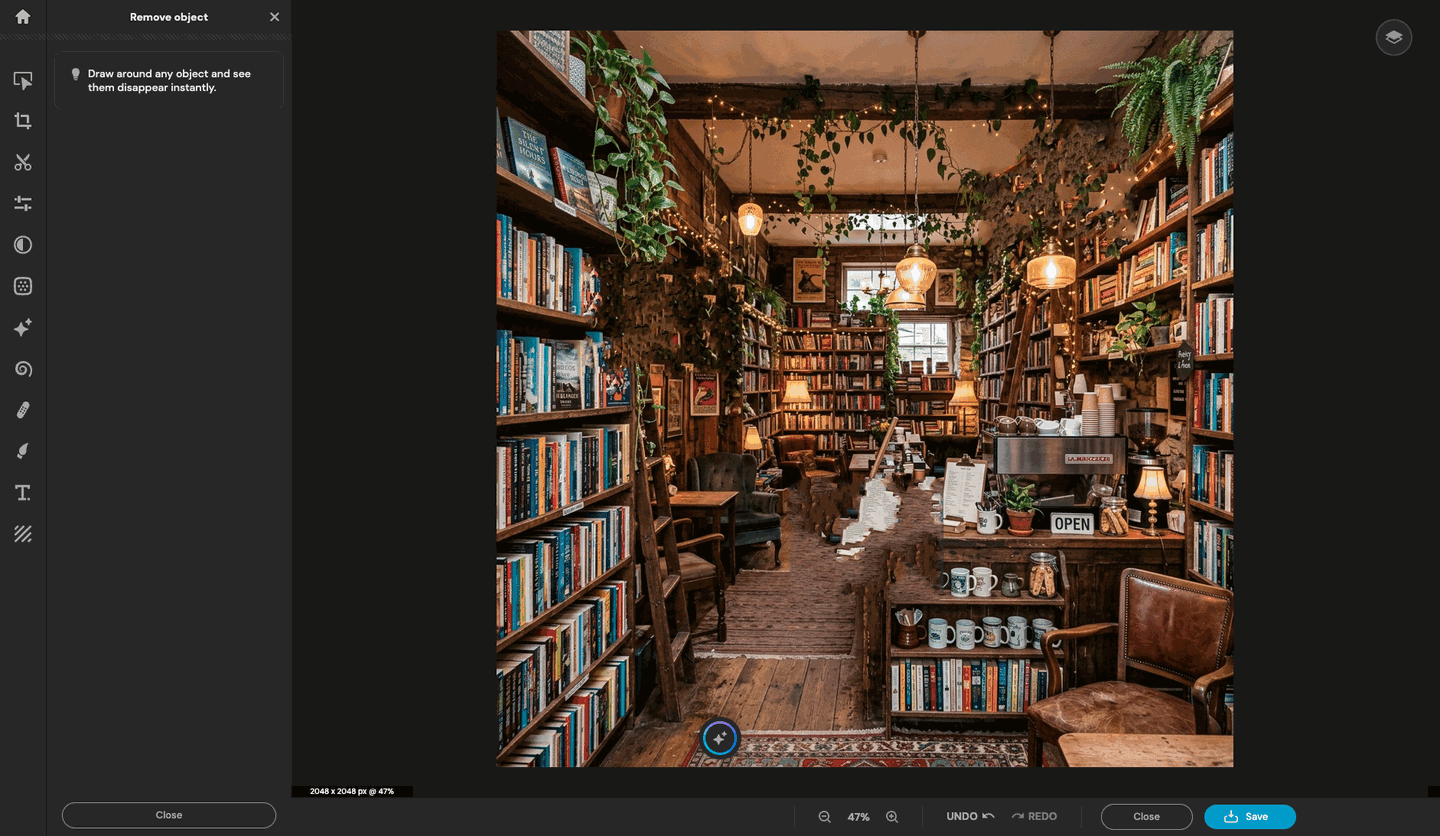Viewport: 1440px width, 836px height.
Task: Close the Remove object panel with X
Action: tap(275, 17)
